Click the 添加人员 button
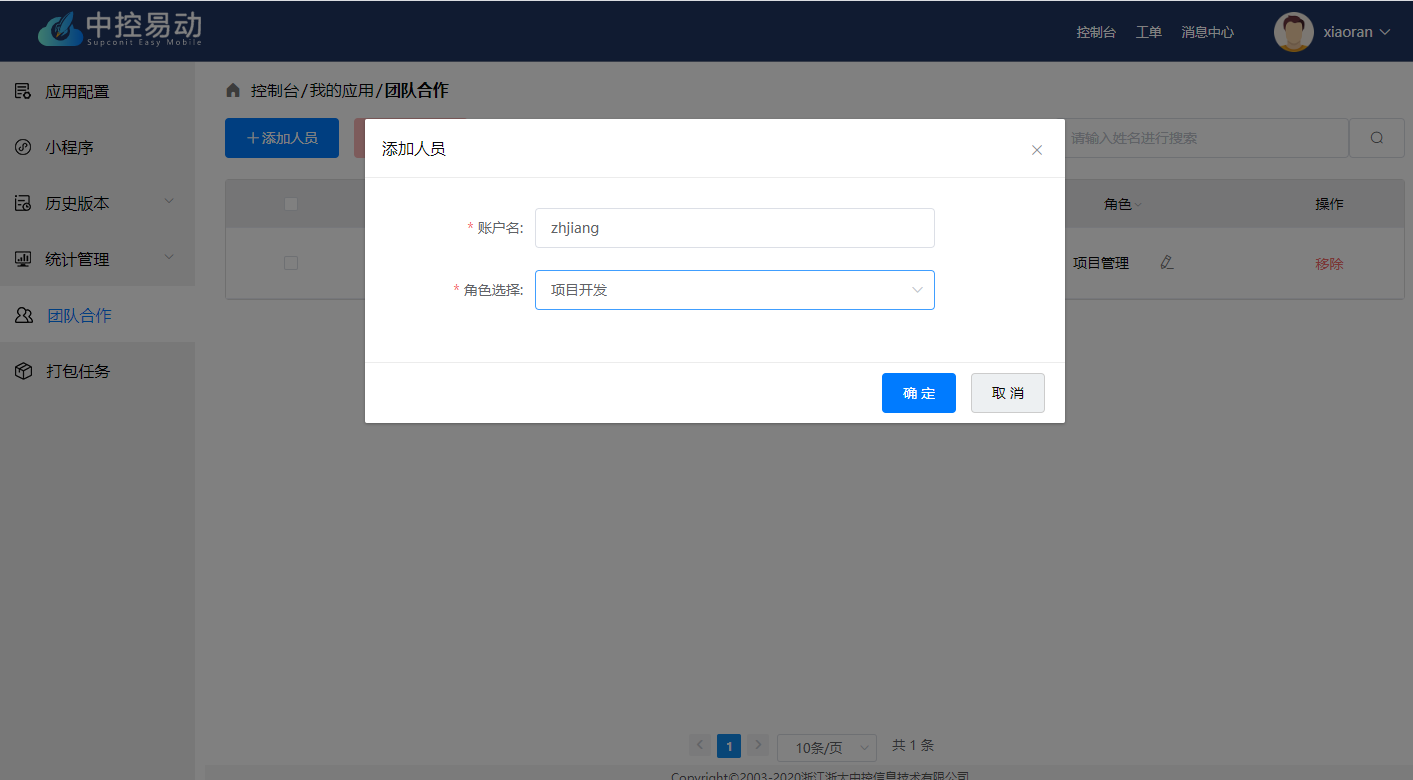Screen dimensions: 1413x780 point(282,138)
